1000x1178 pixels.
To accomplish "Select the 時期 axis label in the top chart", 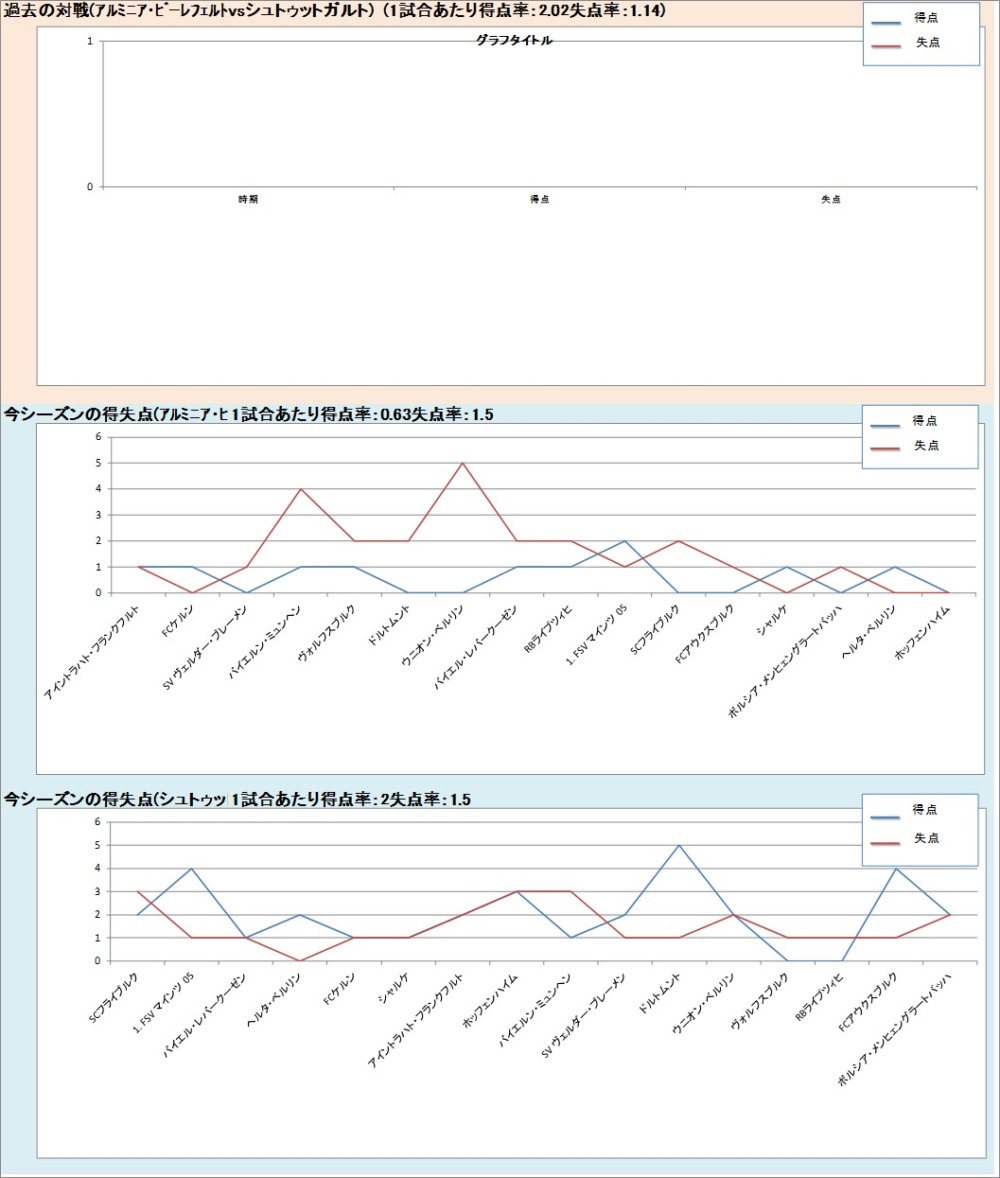I will (x=248, y=200).
